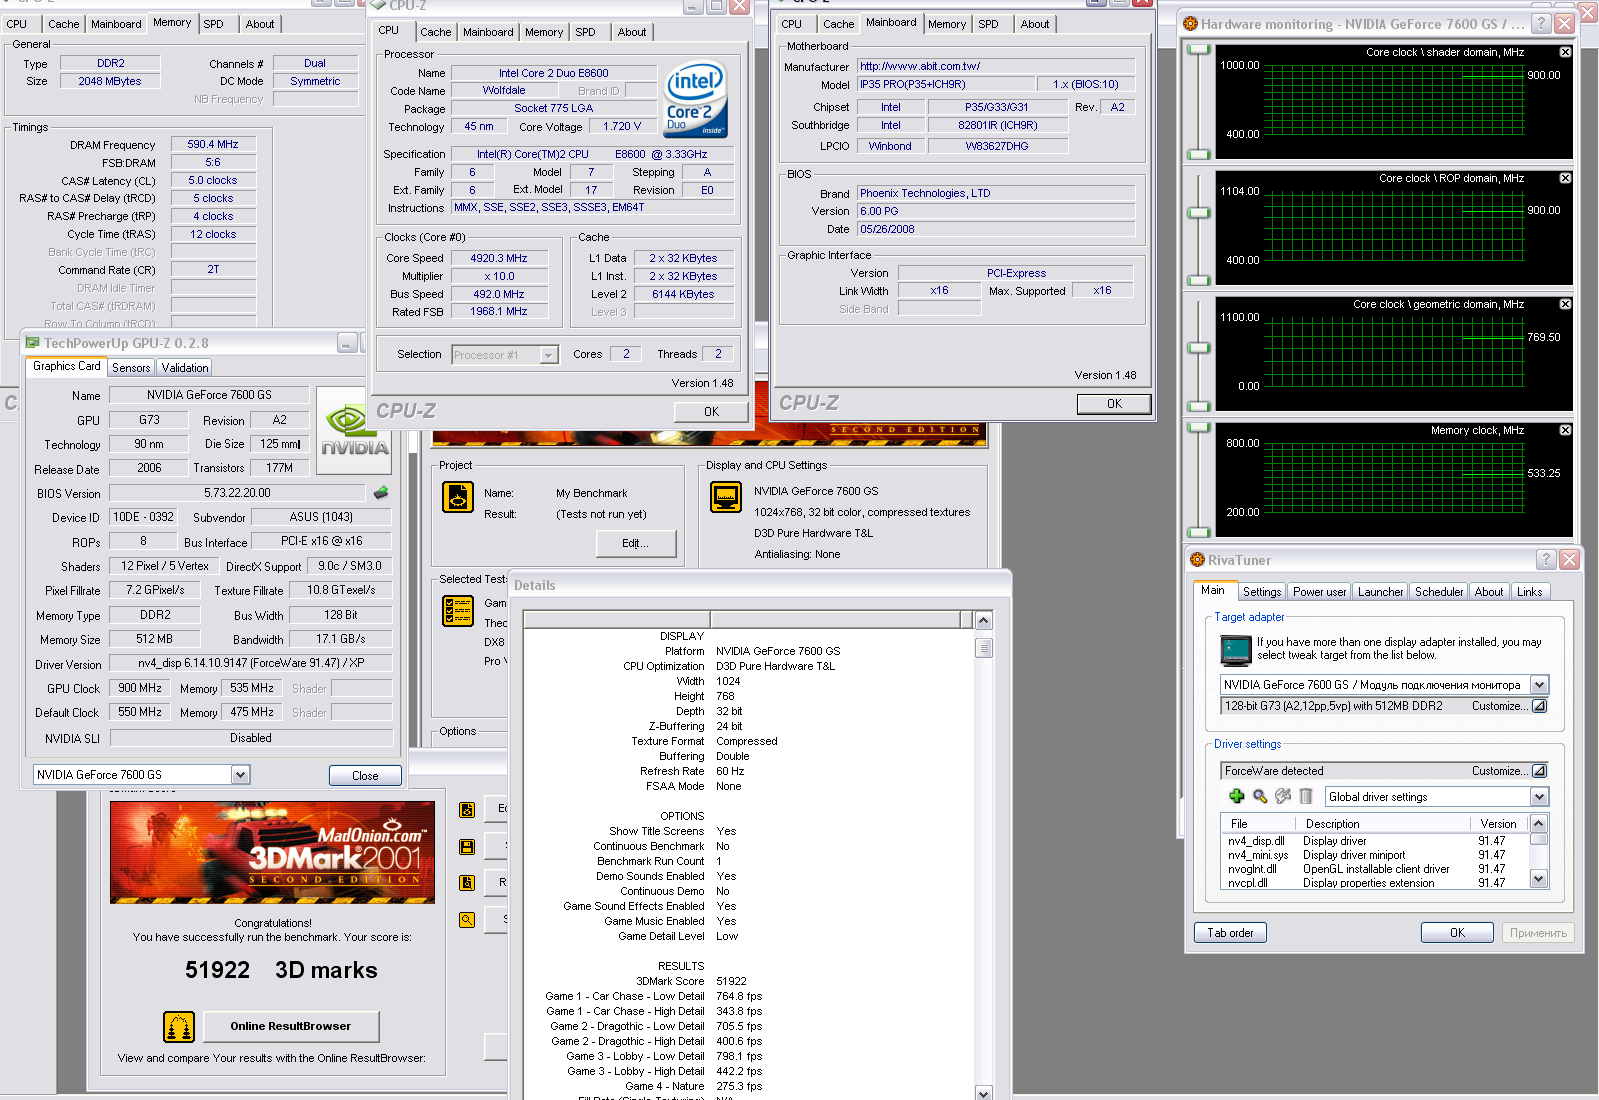Click OK in the Mainboard CPU-Z window
Image resolution: width=1599 pixels, height=1100 pixels.
click(1114, 404)
